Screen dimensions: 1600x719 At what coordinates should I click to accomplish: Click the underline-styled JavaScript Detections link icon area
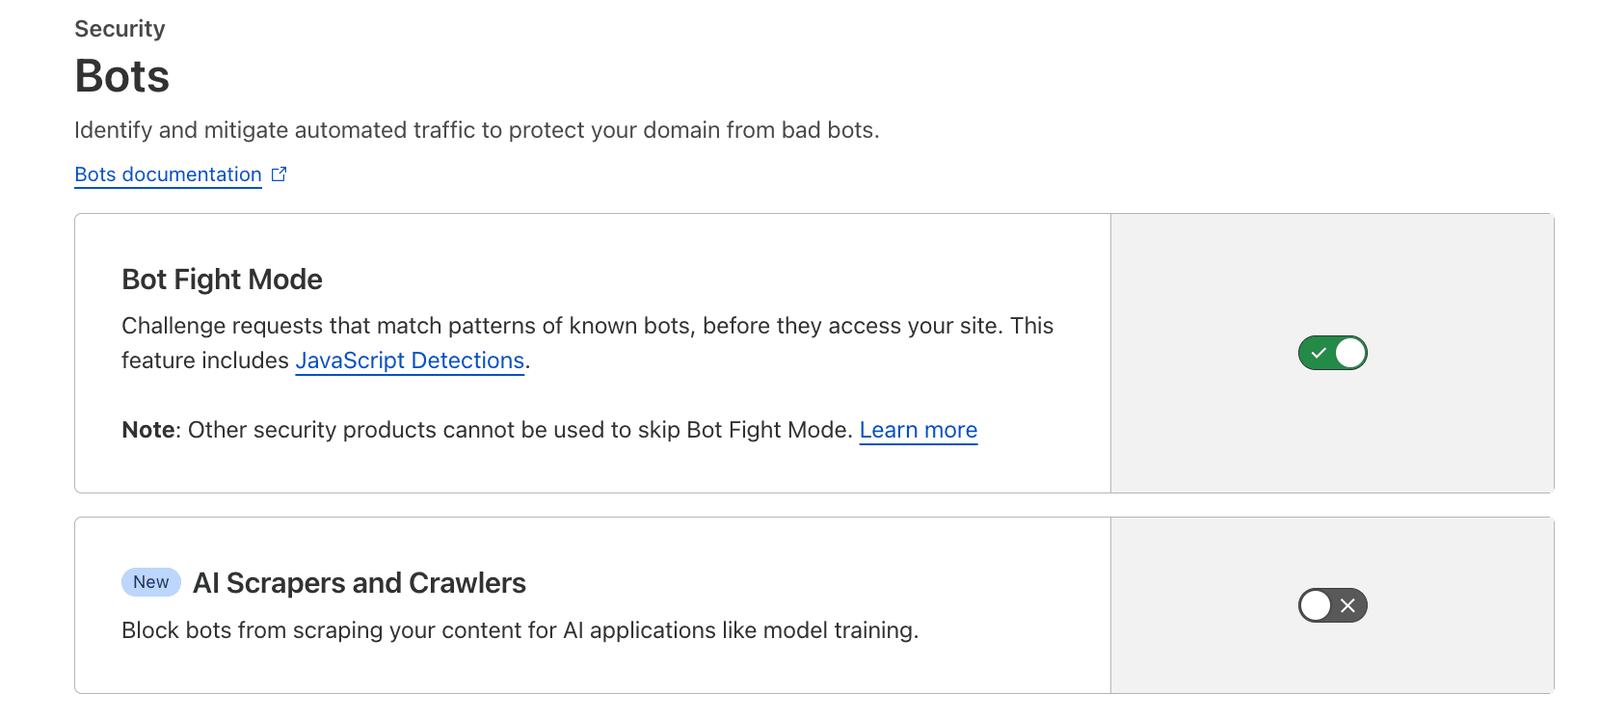pyautogui.click(x=409, y=362)
